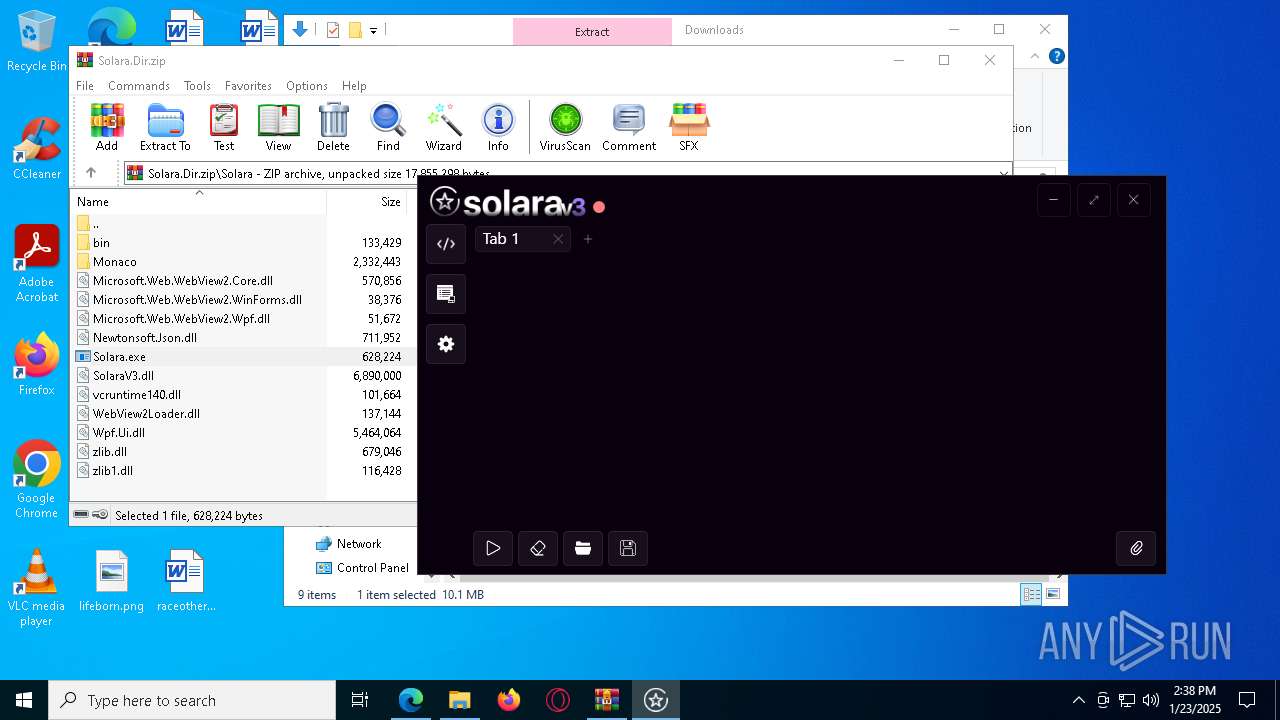
Task: Open the Comment tool in WinRAR
Action: click(629, 127)
